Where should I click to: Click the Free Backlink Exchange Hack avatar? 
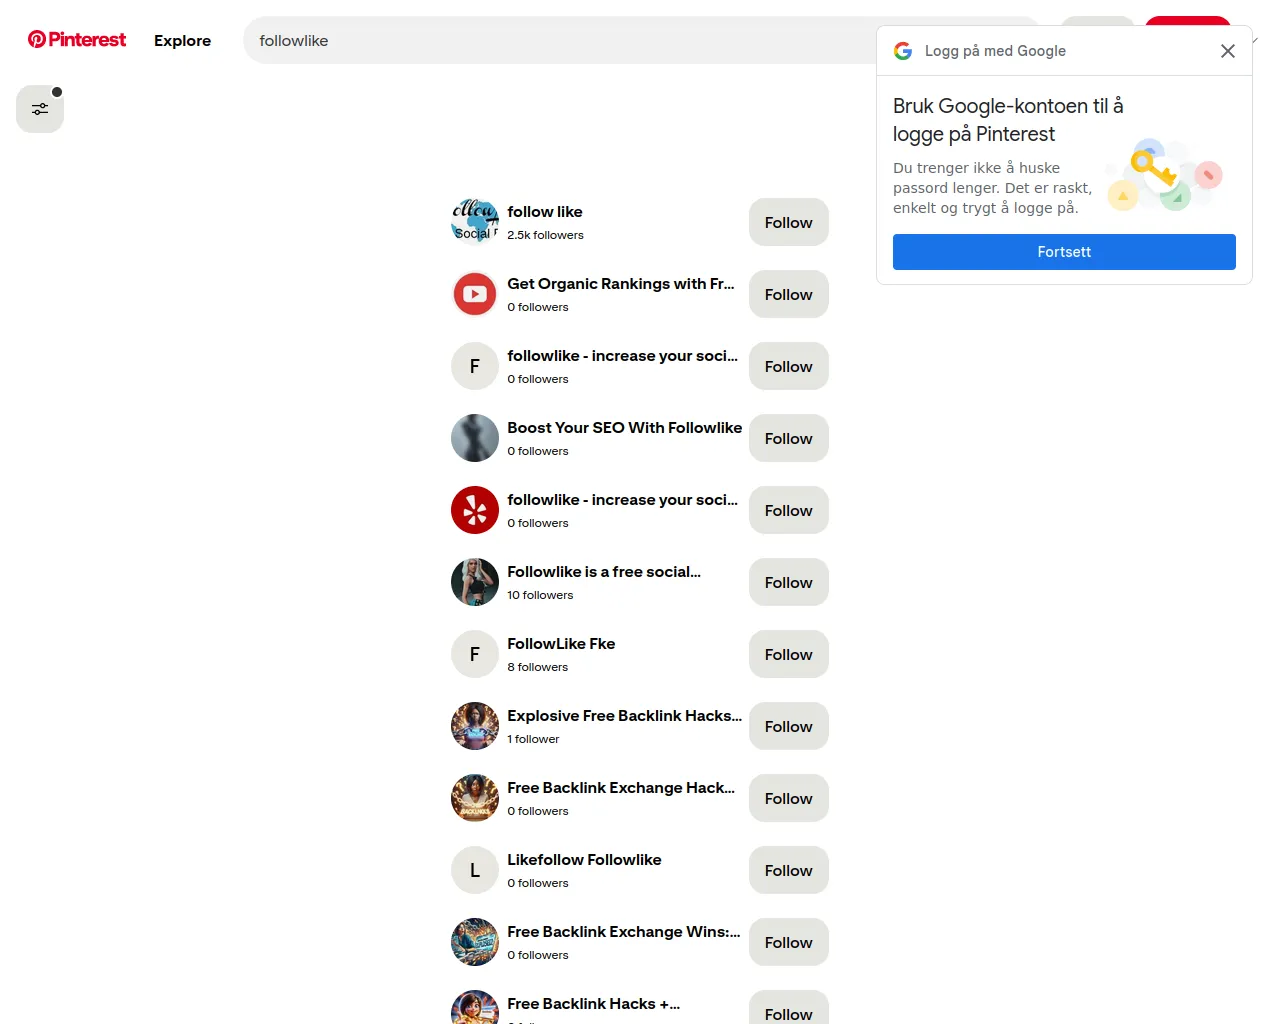pos(475,798)
